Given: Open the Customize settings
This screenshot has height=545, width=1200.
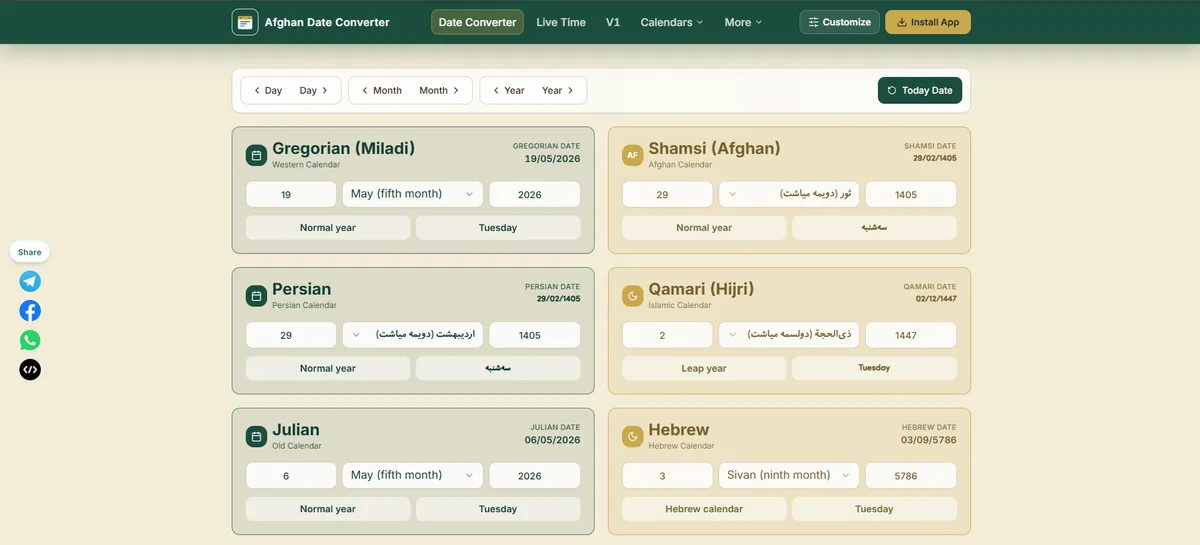Looking at the screenshot, I should 840,22.
